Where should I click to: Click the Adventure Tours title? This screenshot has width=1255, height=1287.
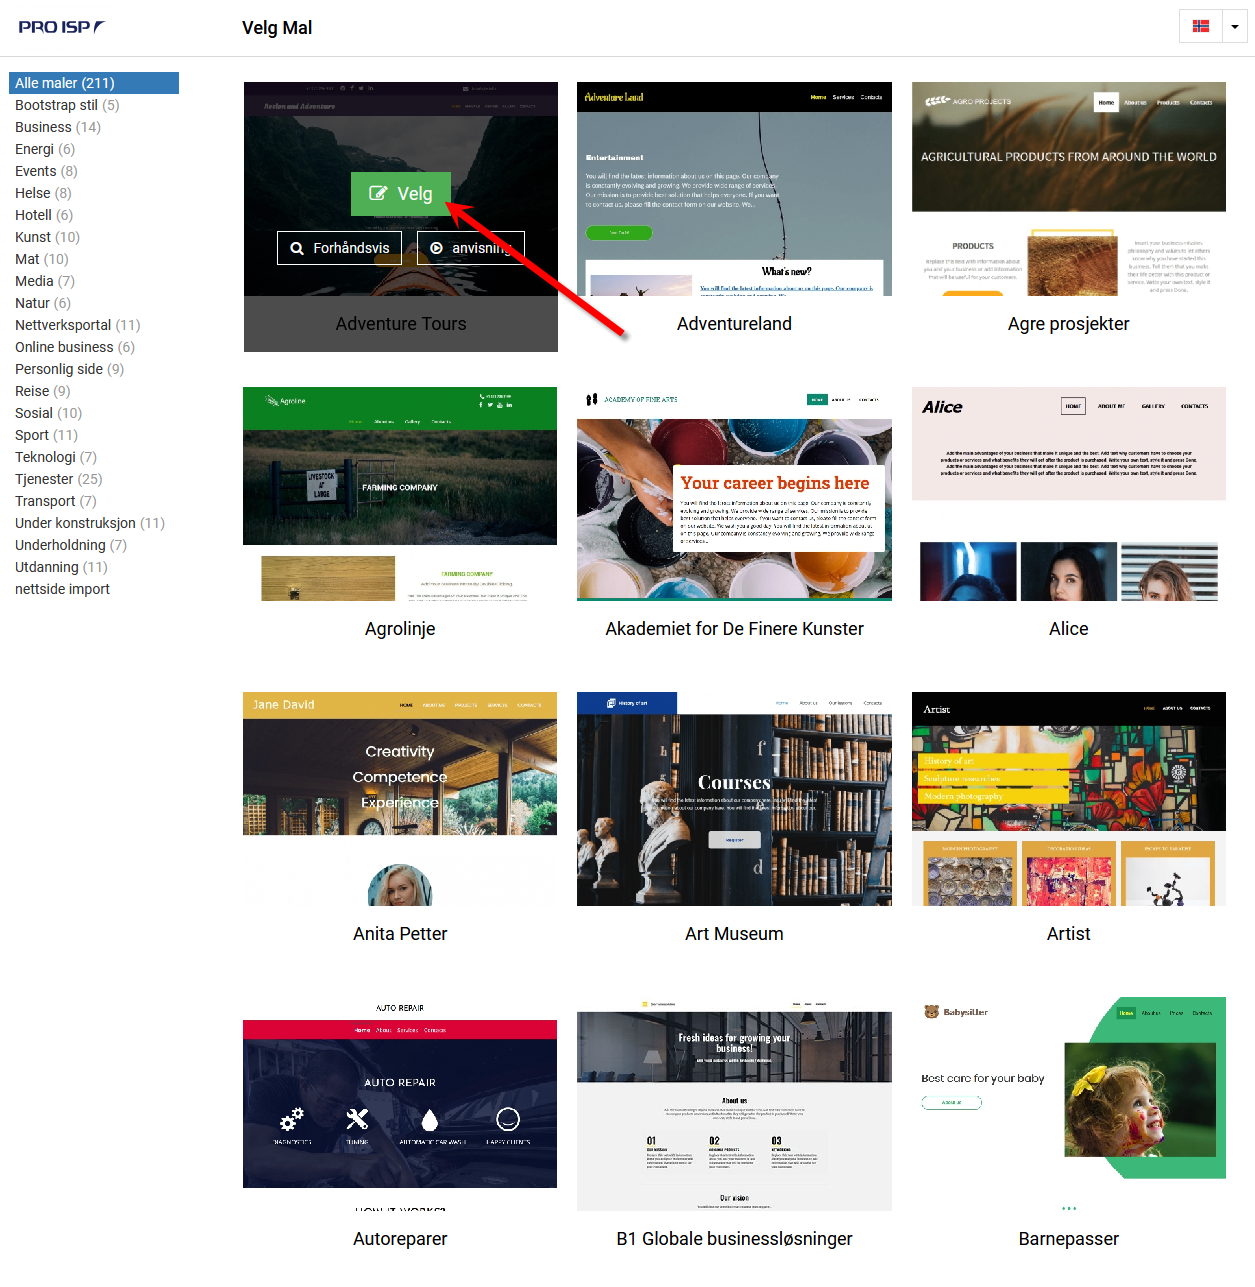coord(401,324)
